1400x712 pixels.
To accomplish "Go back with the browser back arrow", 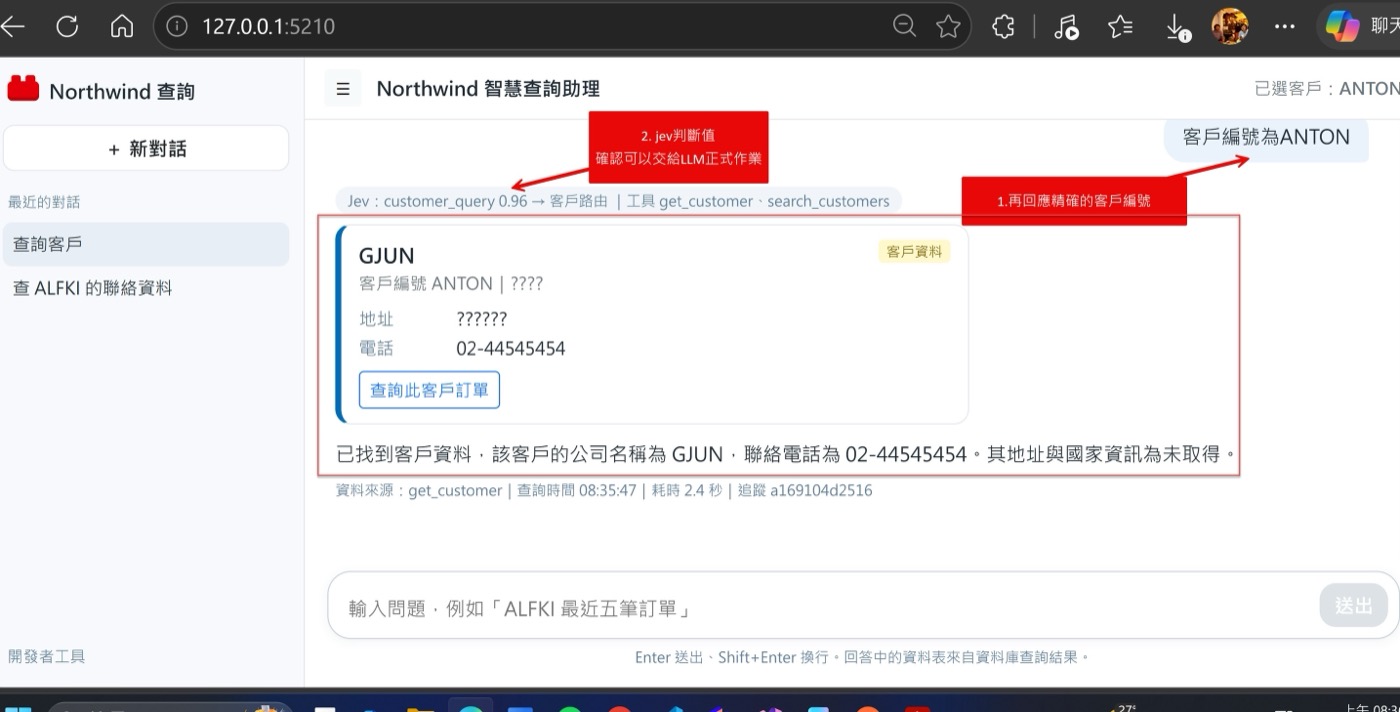I will (12, 27).
